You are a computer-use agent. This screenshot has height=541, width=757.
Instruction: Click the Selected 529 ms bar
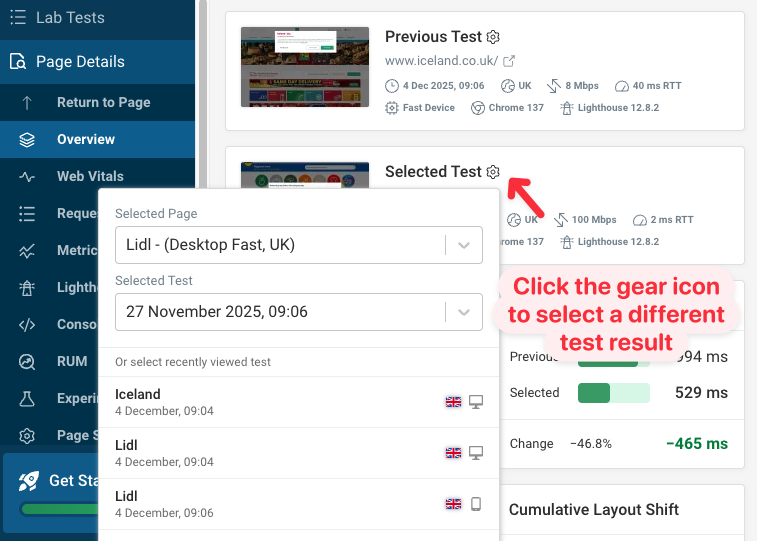[614, 393]
